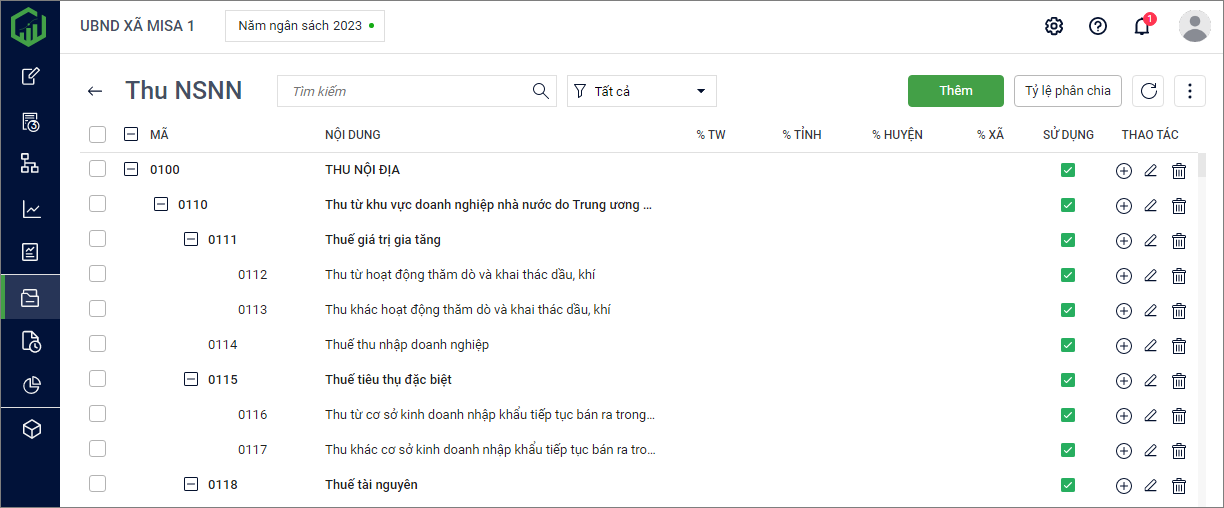Viewport: 1224px width, 508px height.
Task: Go back using the left arrow
Action: pyautogui.click(x=95, y=91)
